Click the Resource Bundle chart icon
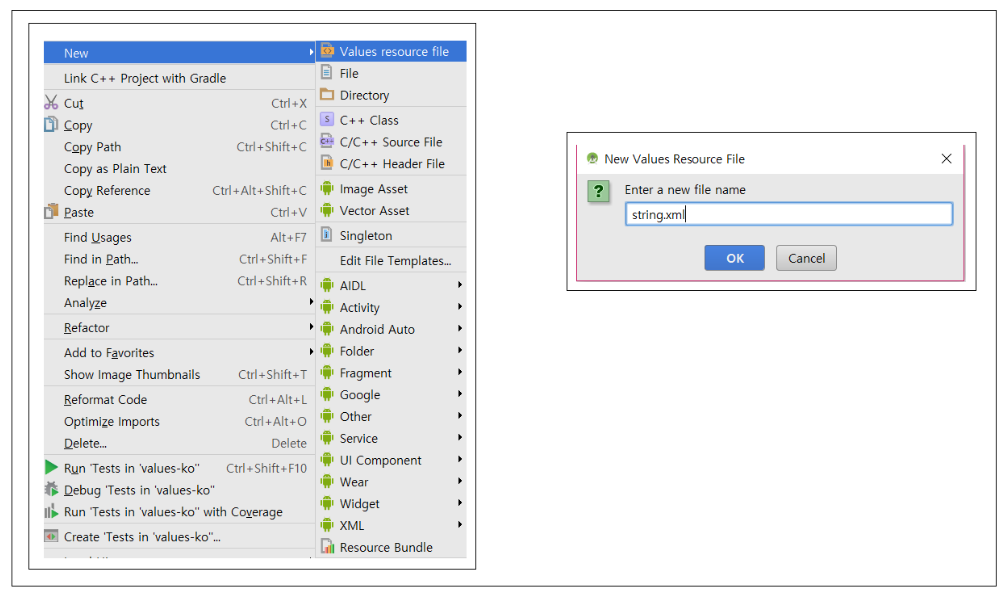1003x596 pixels. click(327, 547)
